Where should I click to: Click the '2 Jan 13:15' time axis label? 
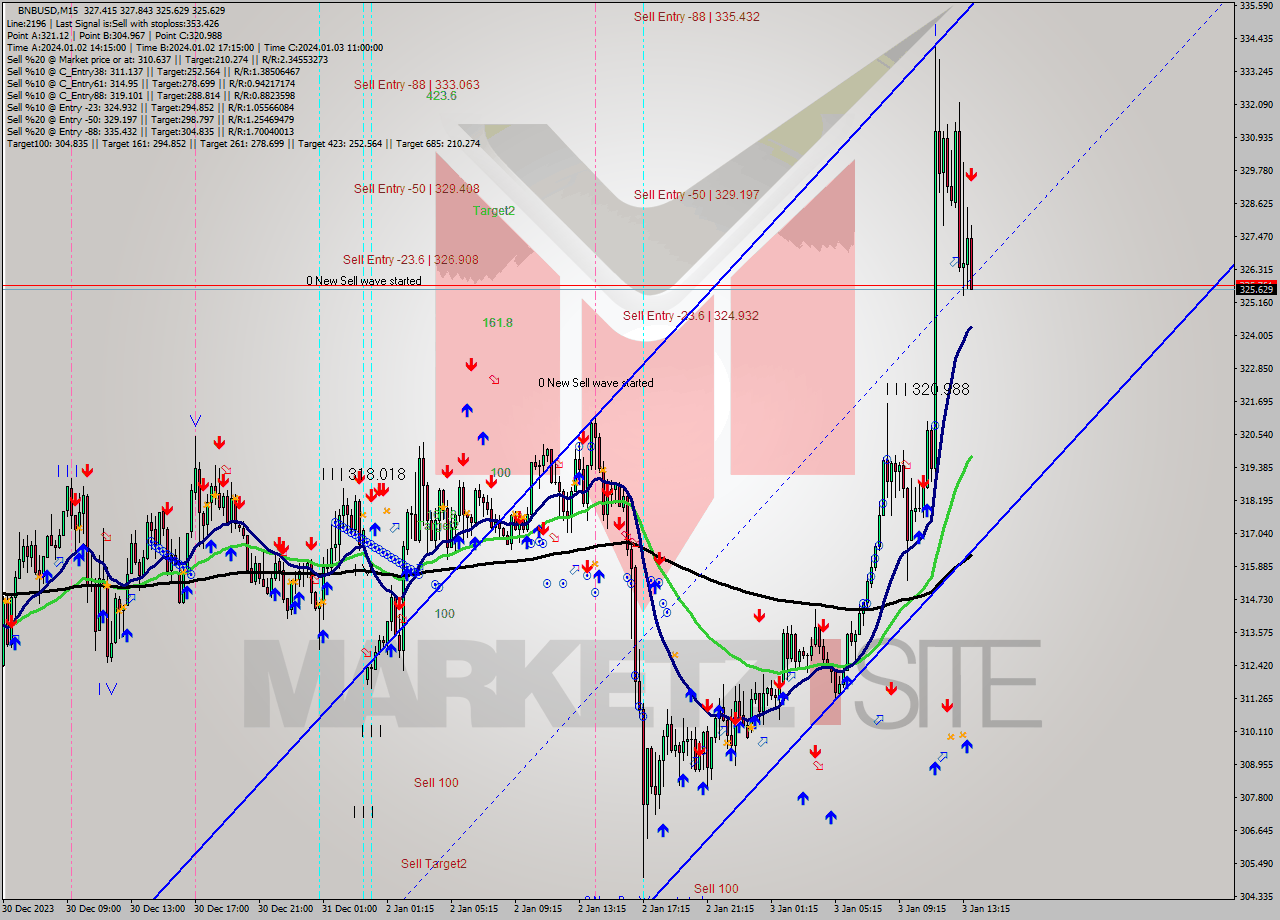602,910
